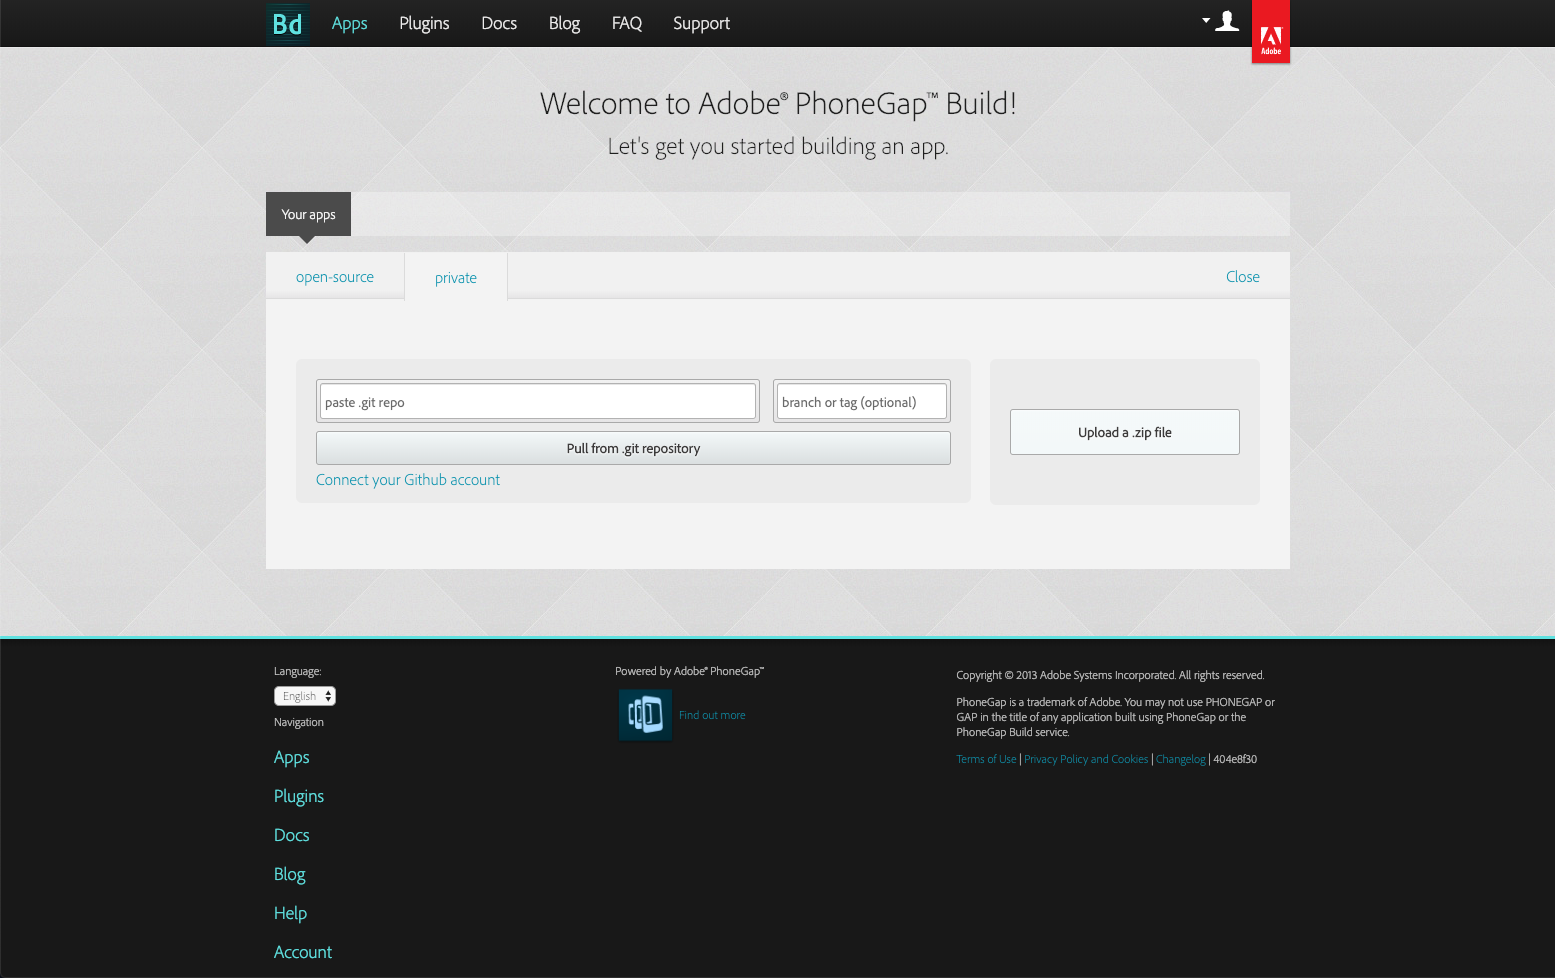This screenshot has height=978, width=1555.
Task: Click Upload a .zip file button
Action: 1125,432
